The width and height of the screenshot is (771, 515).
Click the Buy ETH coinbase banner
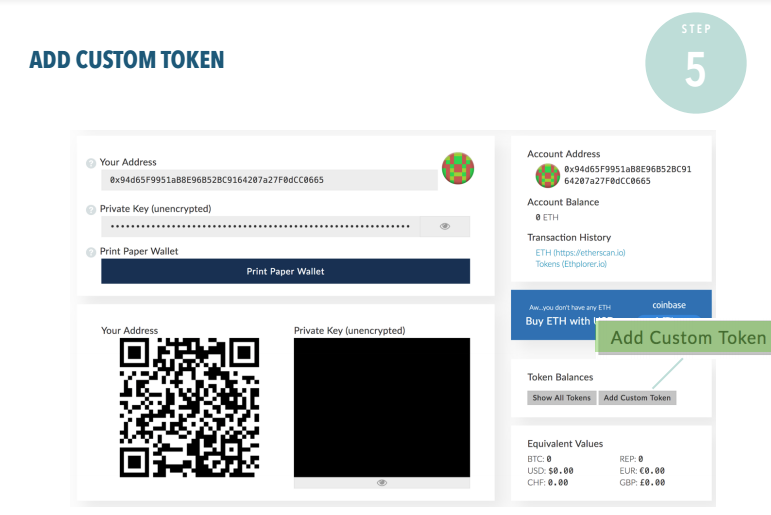tap(611, 315)
